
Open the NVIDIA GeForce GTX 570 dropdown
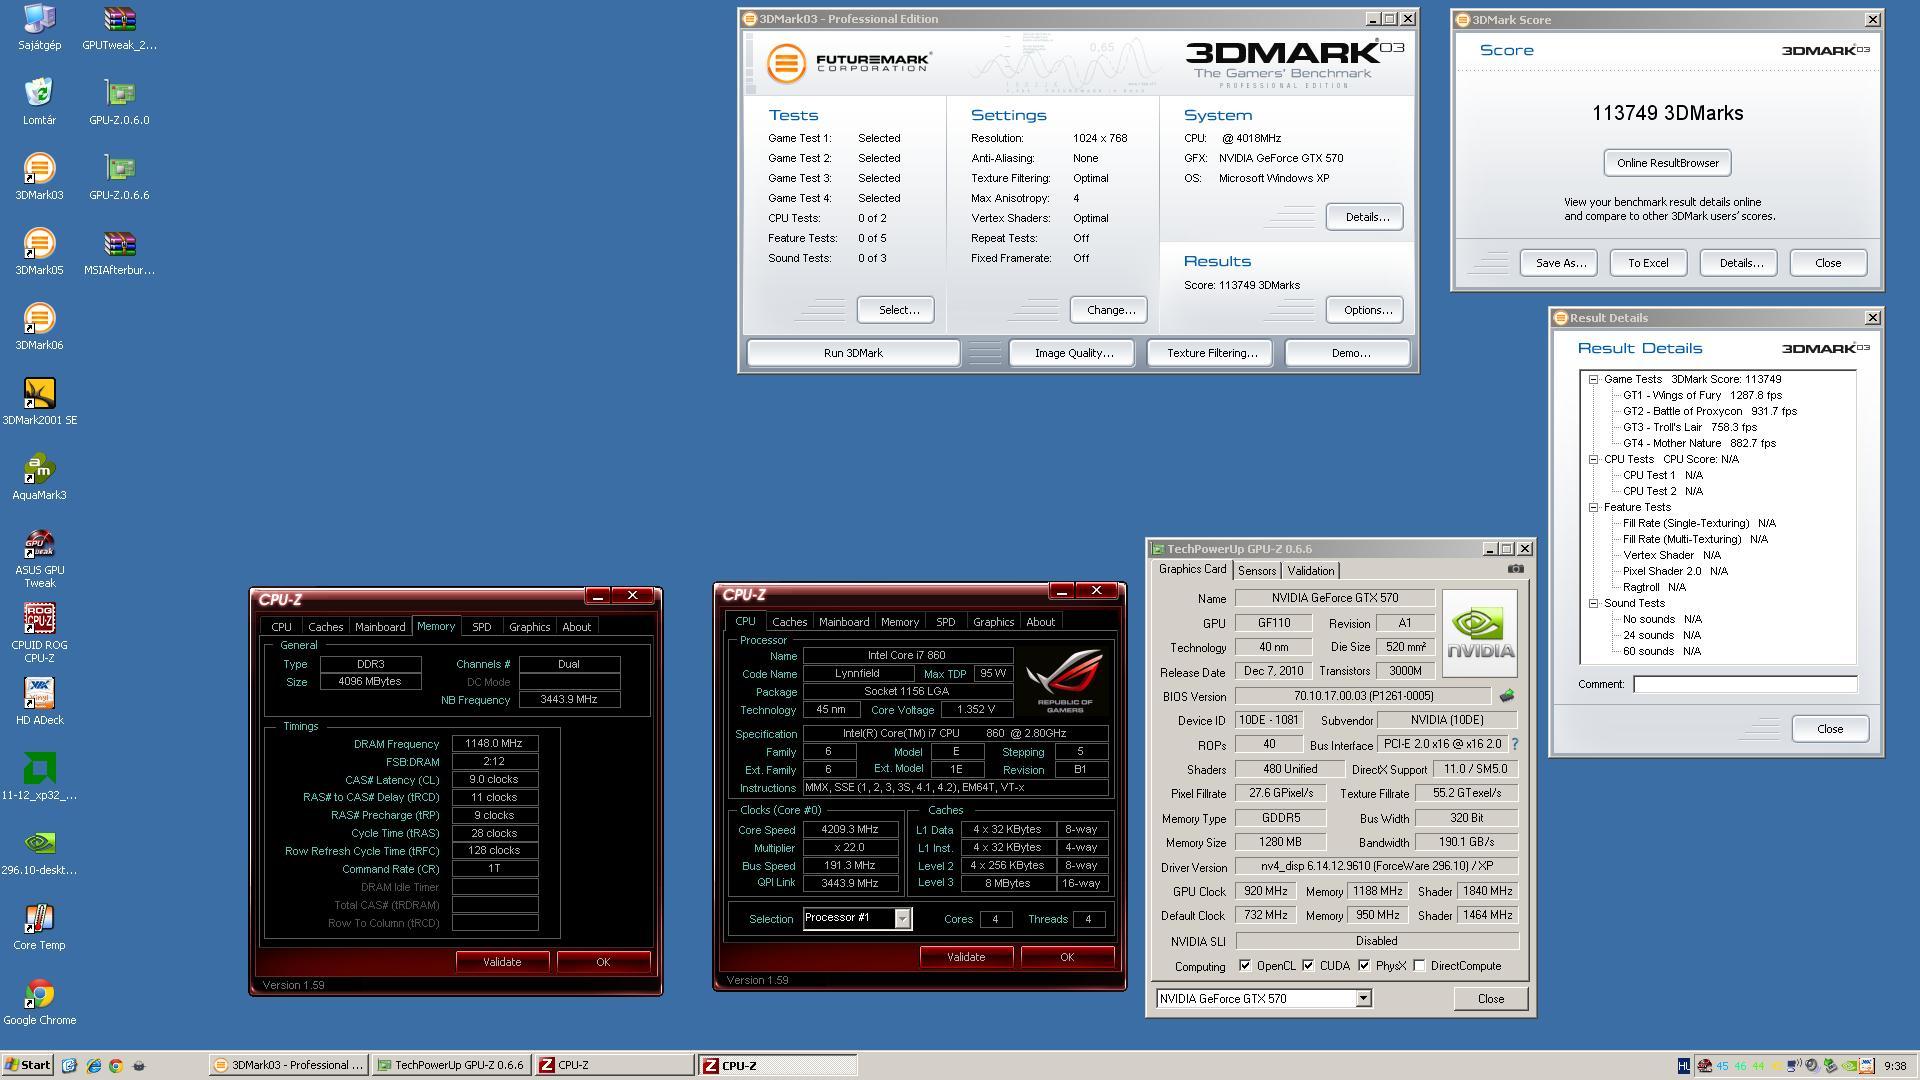(x=1362, y=999)
